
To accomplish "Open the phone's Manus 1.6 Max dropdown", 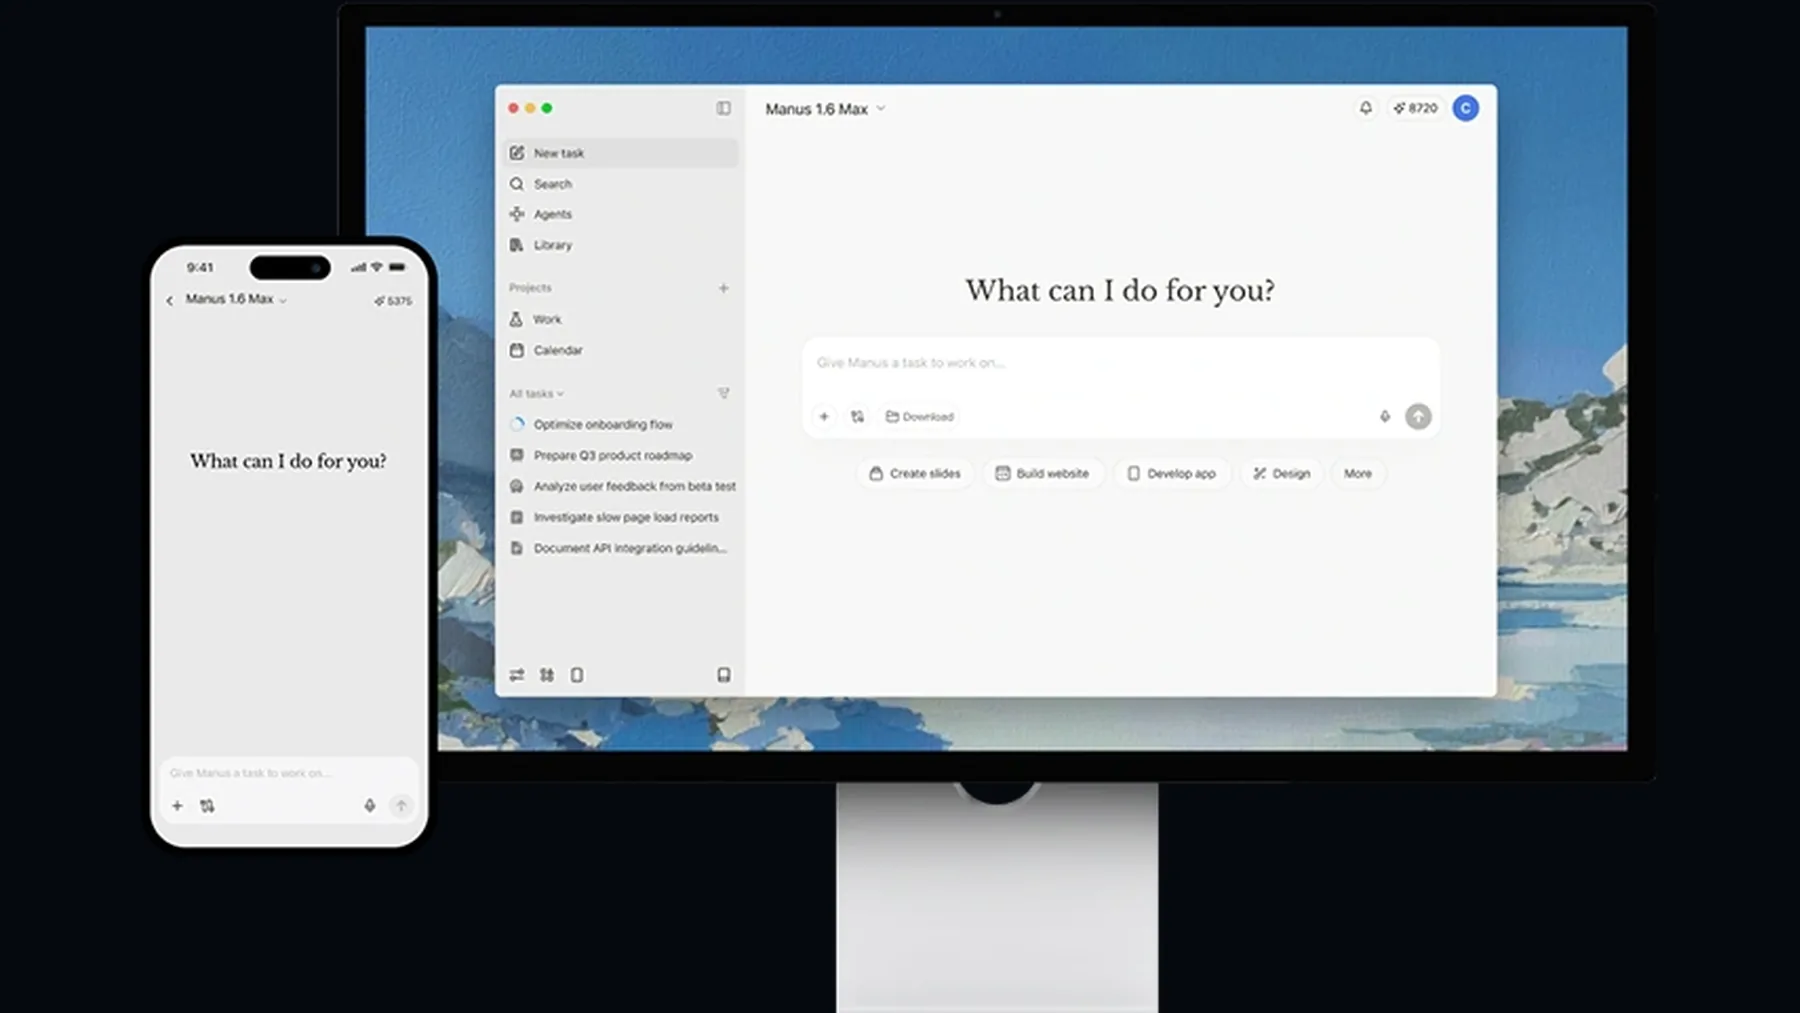I will click(236, 299).
